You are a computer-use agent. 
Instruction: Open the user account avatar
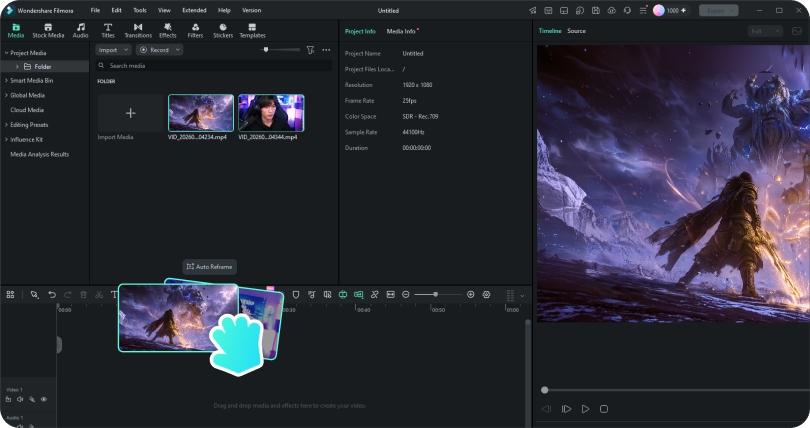point(659,10)
